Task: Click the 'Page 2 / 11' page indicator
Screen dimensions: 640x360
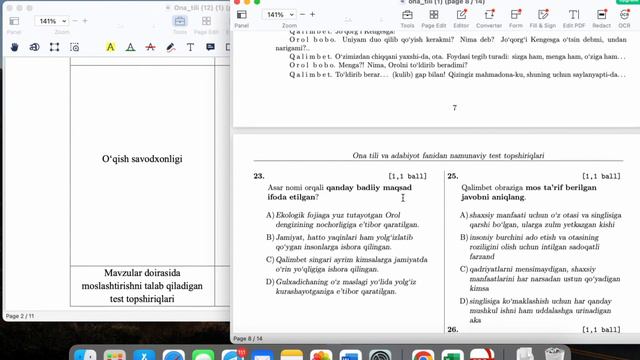Action: [20, 316]
